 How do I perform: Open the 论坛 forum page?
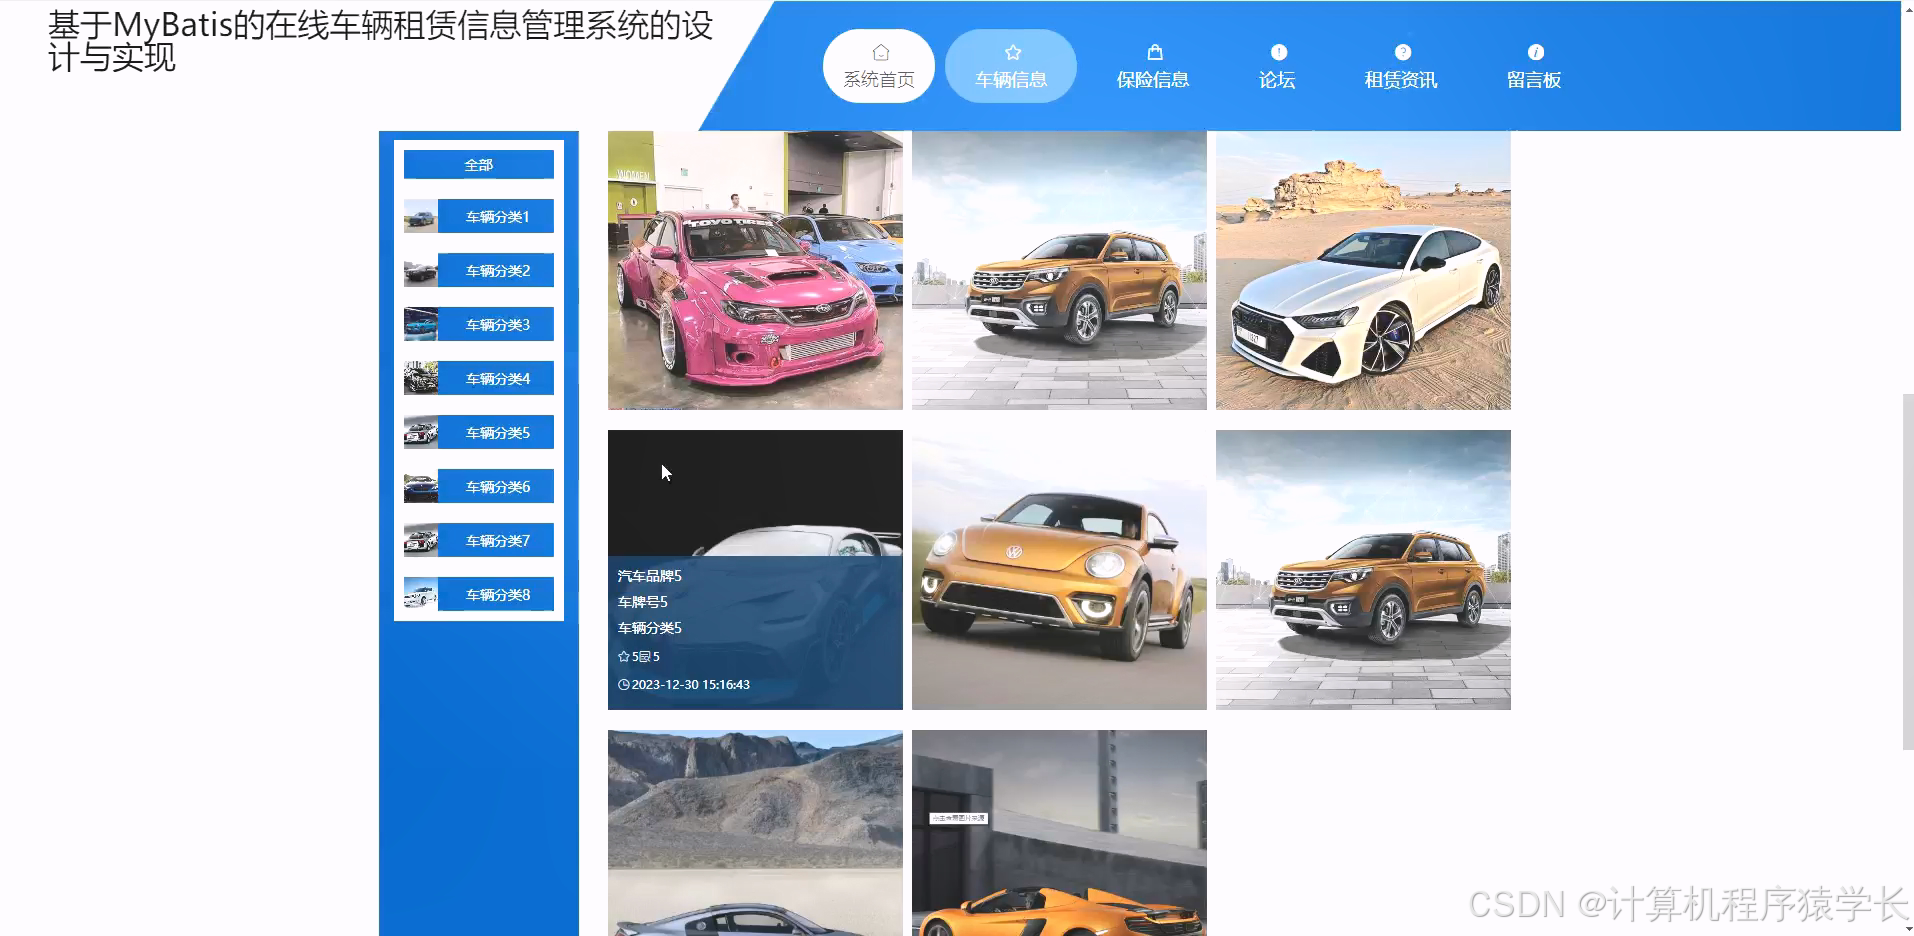[1277, 66]
